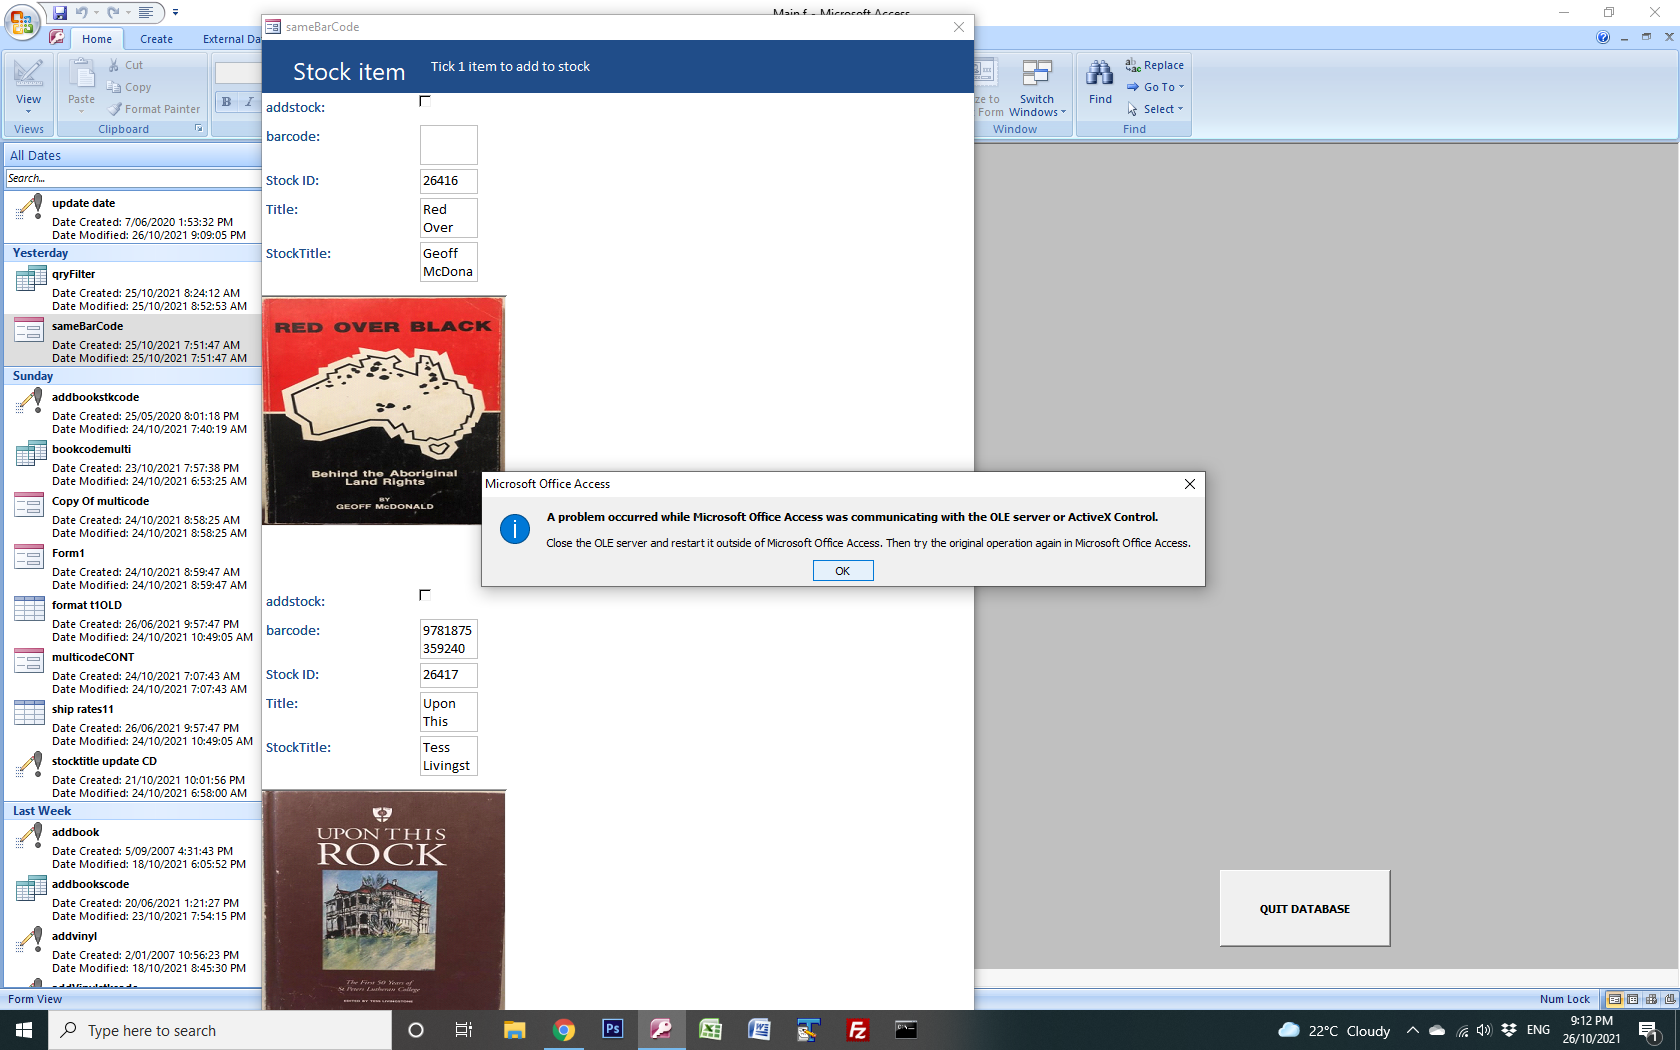Click OK in the Microsoft Office Access dialog
1680x1050 pixels.
pos(842,571)
